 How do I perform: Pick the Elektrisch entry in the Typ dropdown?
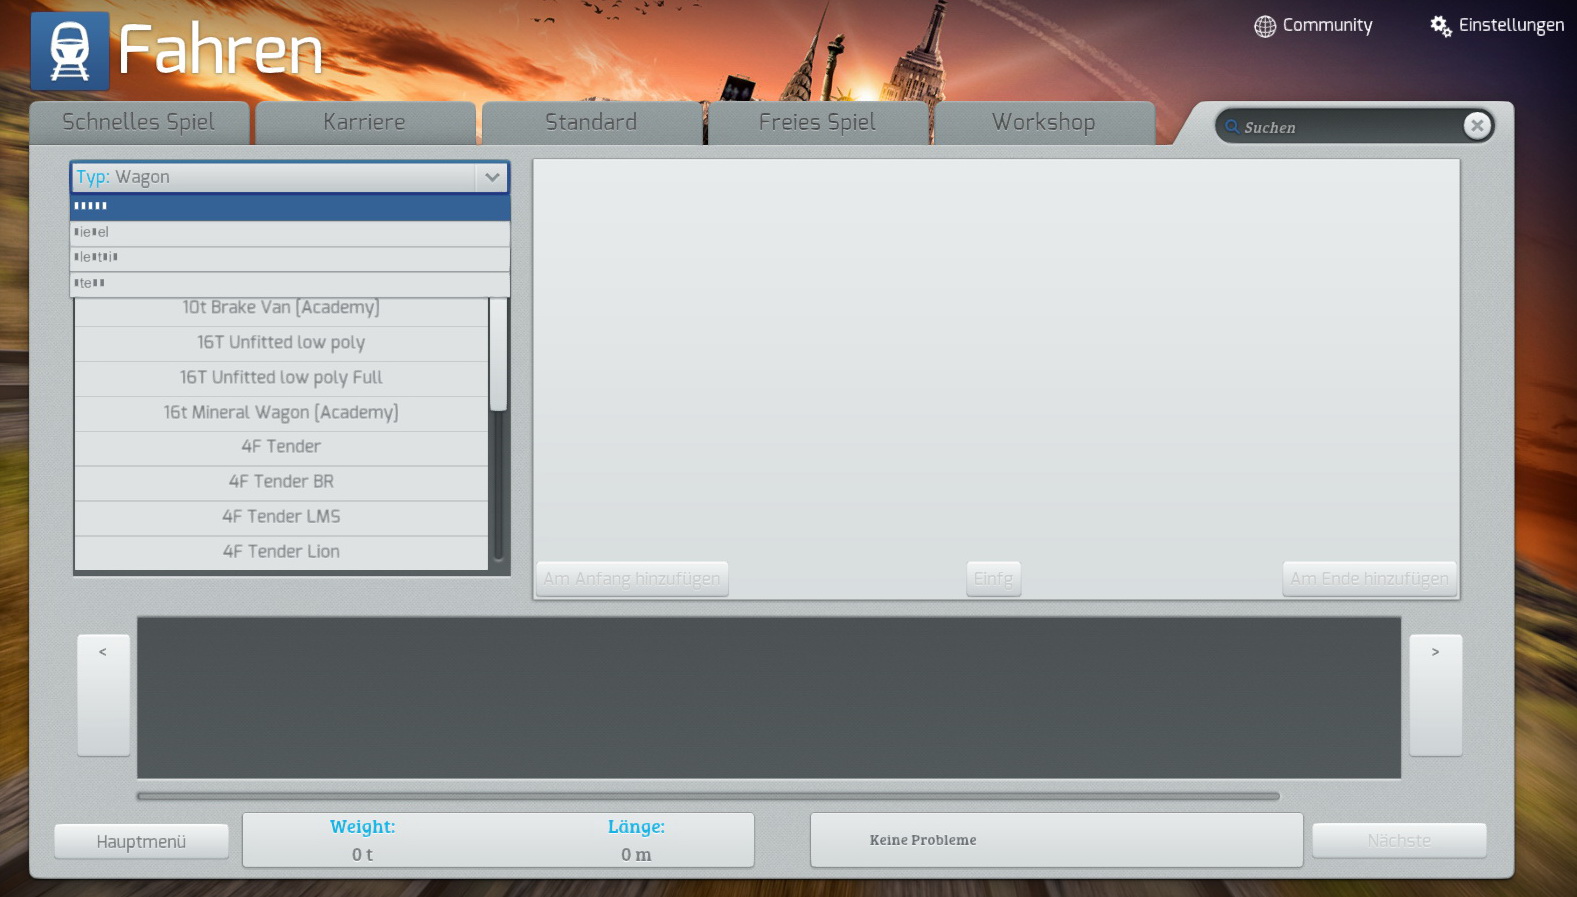tap(289, 258)
